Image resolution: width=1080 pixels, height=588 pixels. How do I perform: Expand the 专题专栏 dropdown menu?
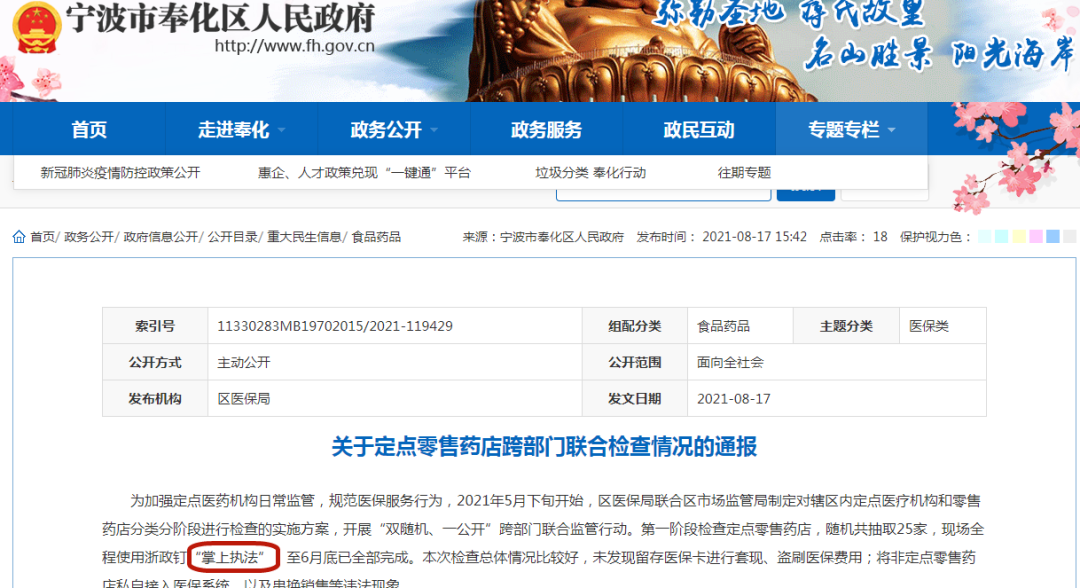(845, 128)
